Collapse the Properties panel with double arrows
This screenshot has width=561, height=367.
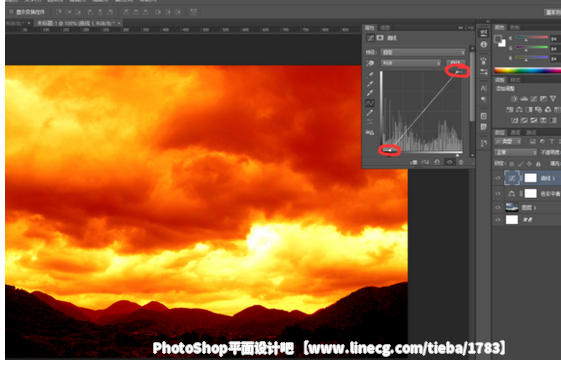tap(461, 28)
